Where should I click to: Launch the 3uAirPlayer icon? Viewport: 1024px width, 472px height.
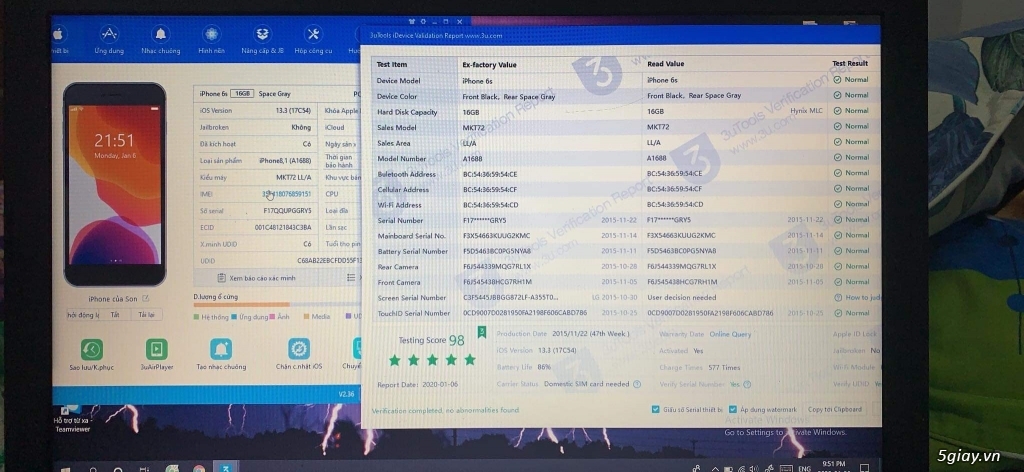tap(157, 349)
